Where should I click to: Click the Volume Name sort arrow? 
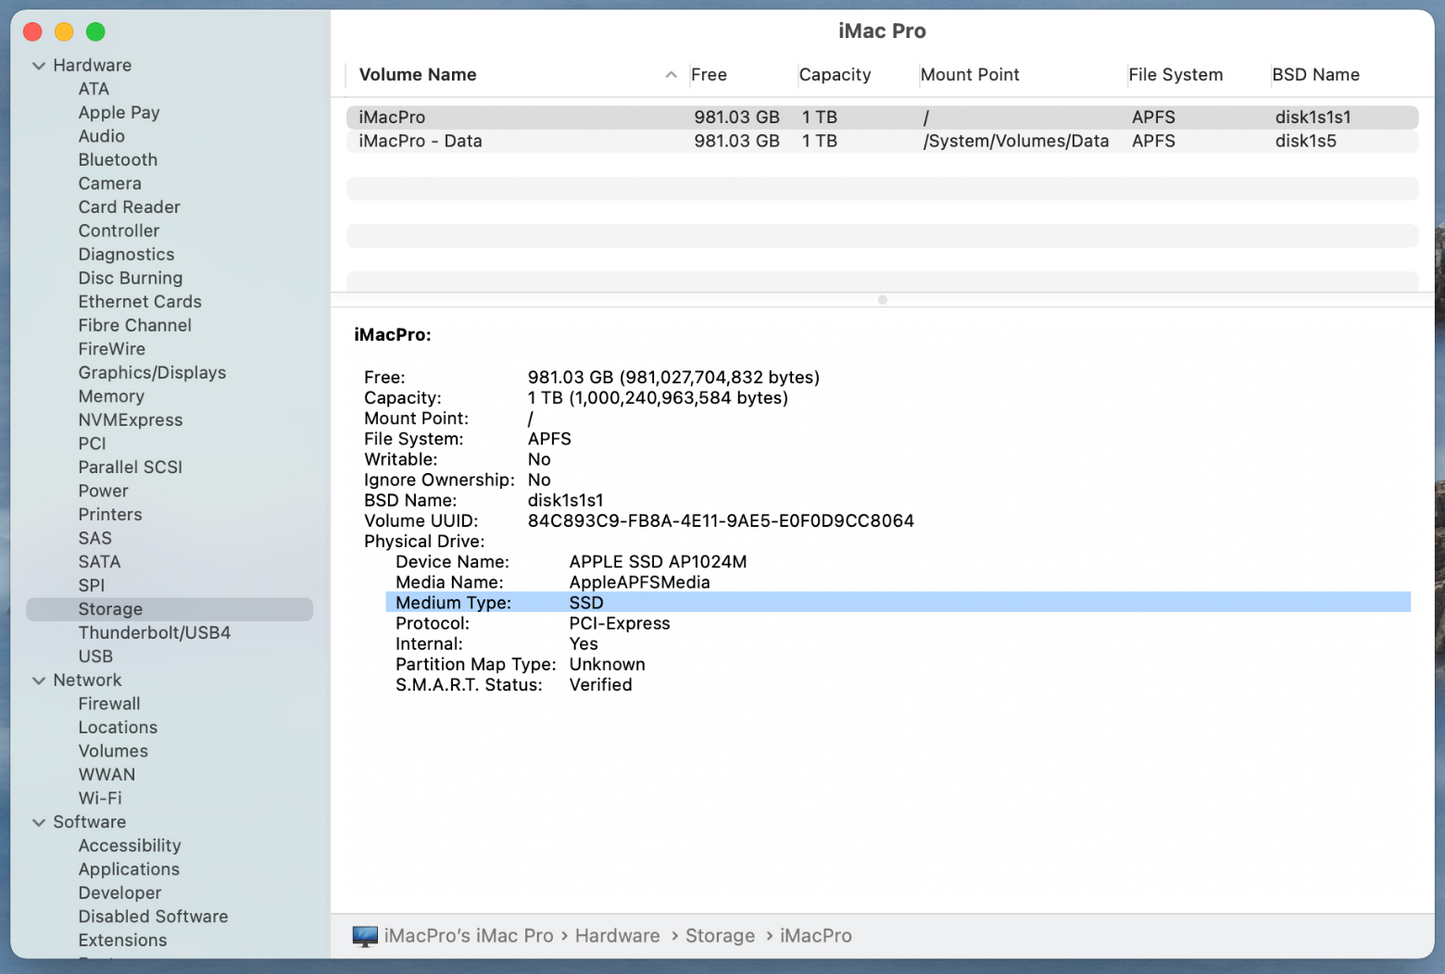671,75
